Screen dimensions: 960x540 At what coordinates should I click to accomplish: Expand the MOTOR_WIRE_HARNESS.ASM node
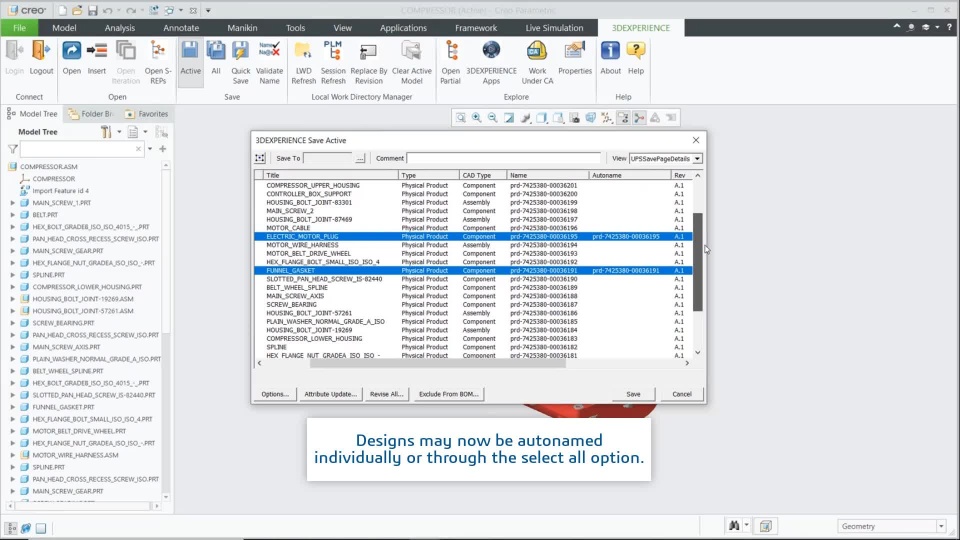pos(12,455)
